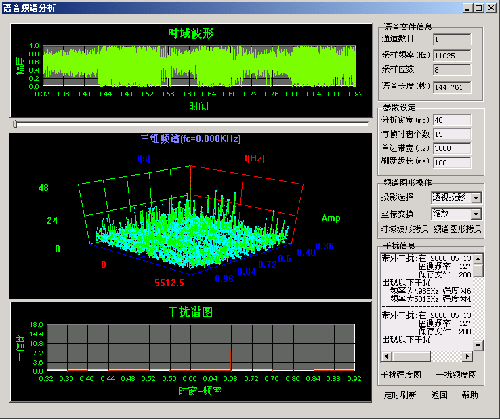500x419 pixels.
Task: Click the 帮助 help button
Action: point(470,395)
